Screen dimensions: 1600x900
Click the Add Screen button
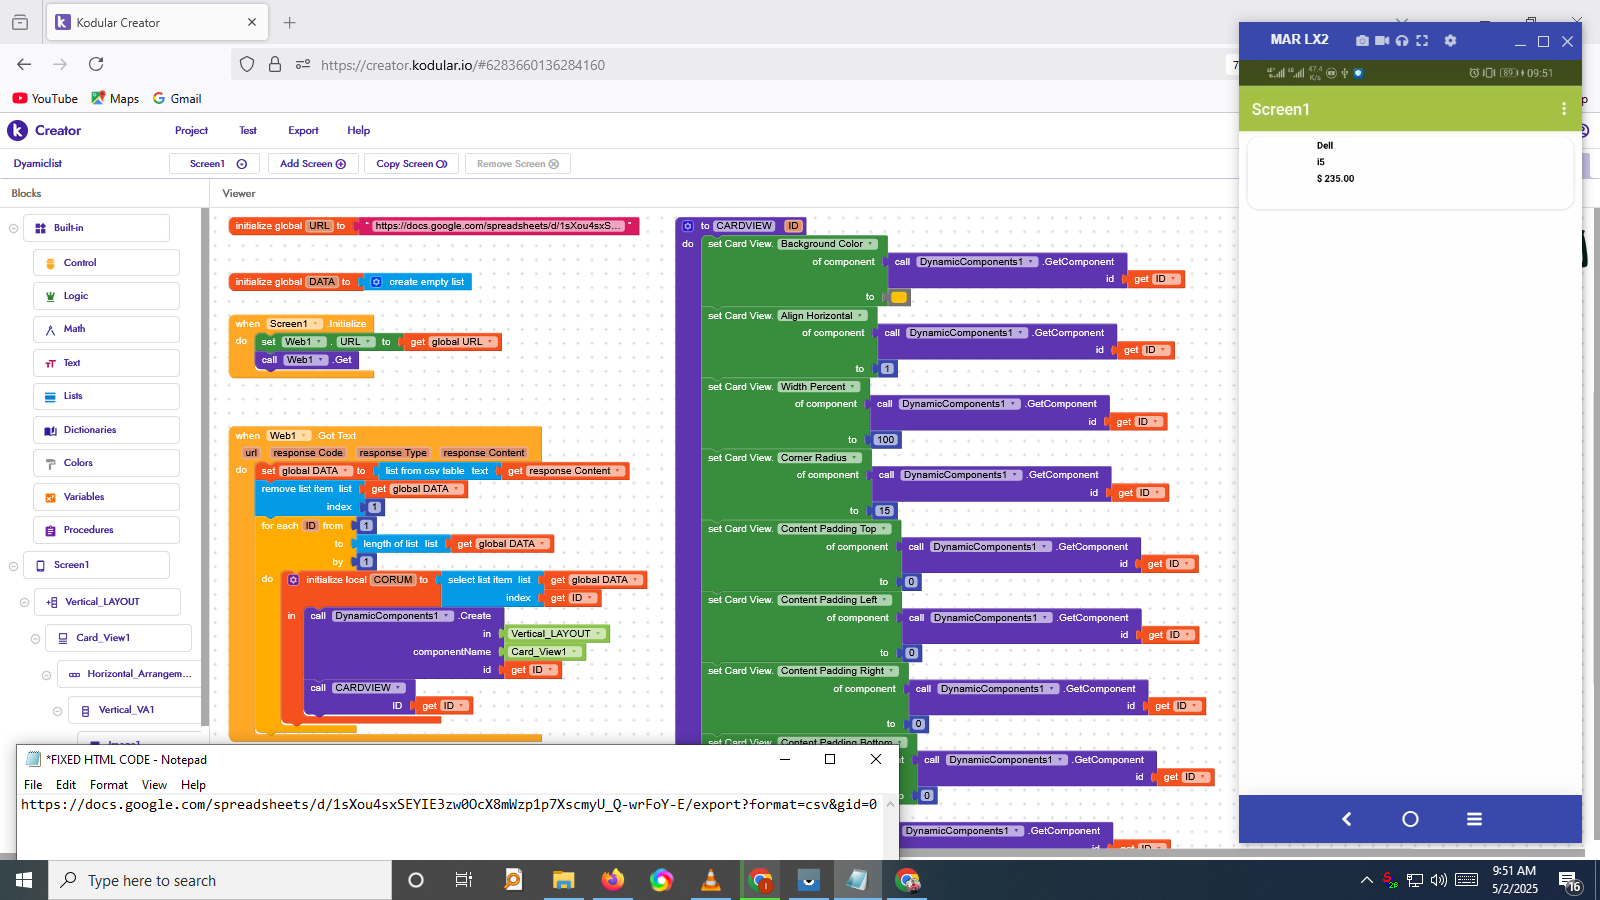coord(313,164)
